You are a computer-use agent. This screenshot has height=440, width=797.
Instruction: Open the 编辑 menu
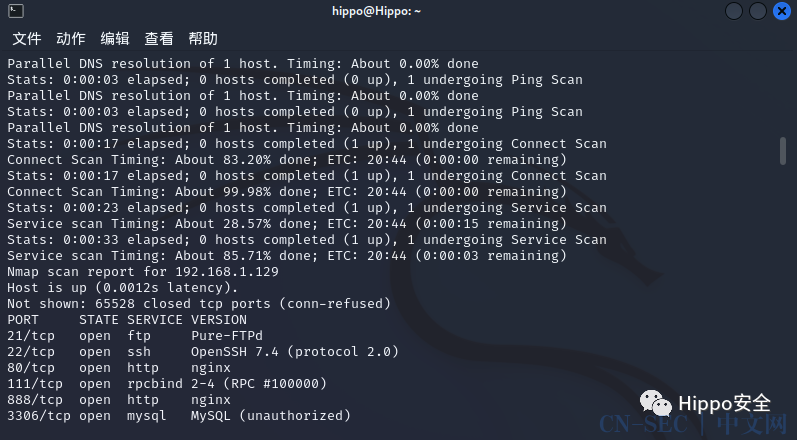[115, 39]
